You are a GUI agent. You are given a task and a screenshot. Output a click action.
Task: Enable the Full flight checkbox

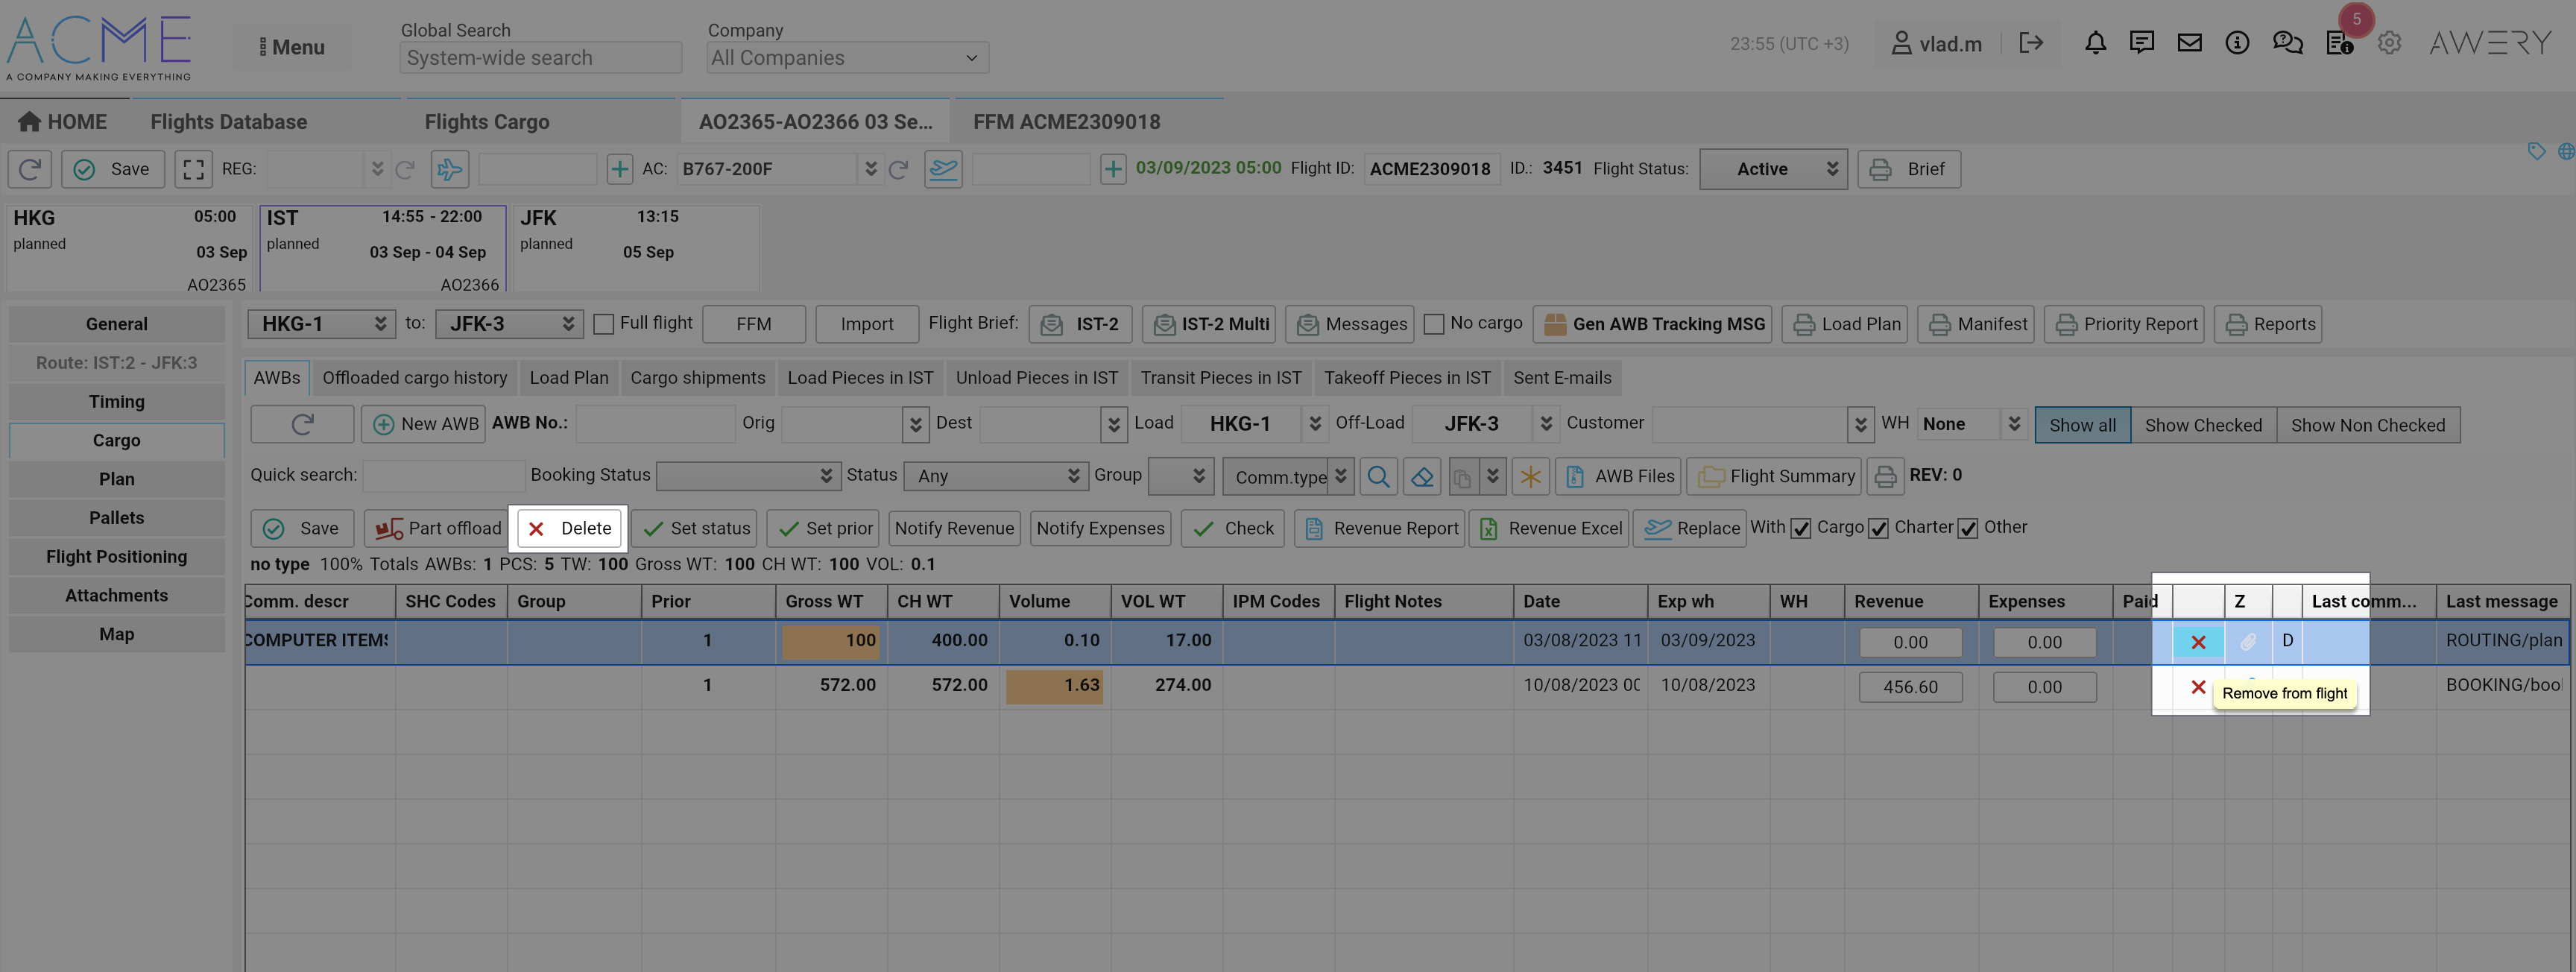click(x=603, y=324)
